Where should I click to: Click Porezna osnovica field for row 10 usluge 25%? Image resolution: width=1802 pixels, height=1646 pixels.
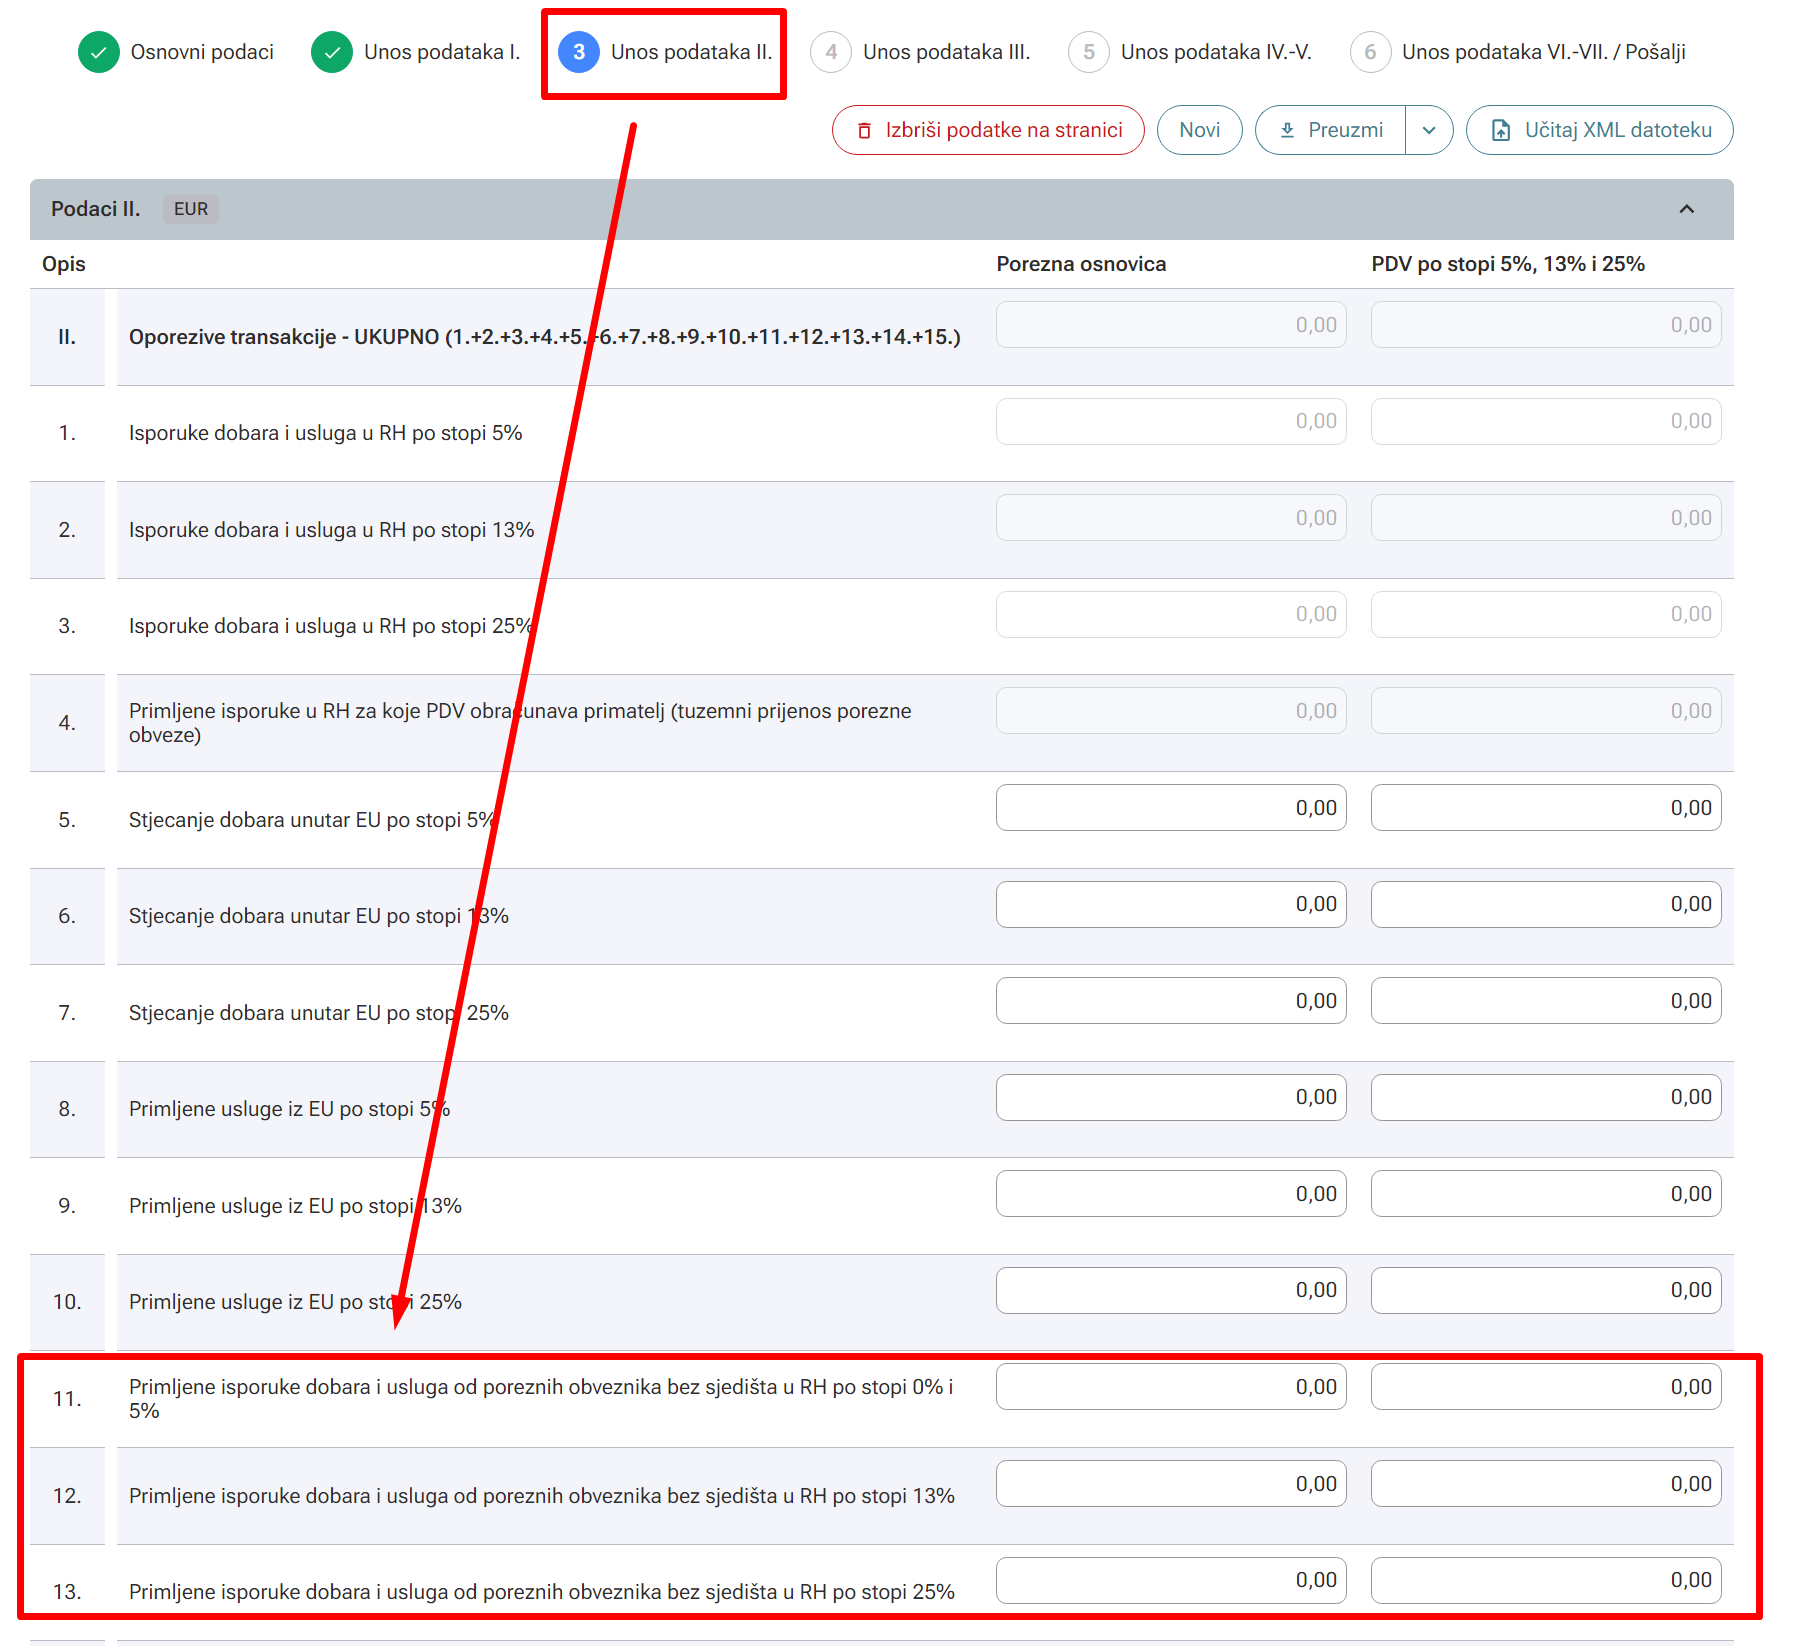(1171, 1290)
